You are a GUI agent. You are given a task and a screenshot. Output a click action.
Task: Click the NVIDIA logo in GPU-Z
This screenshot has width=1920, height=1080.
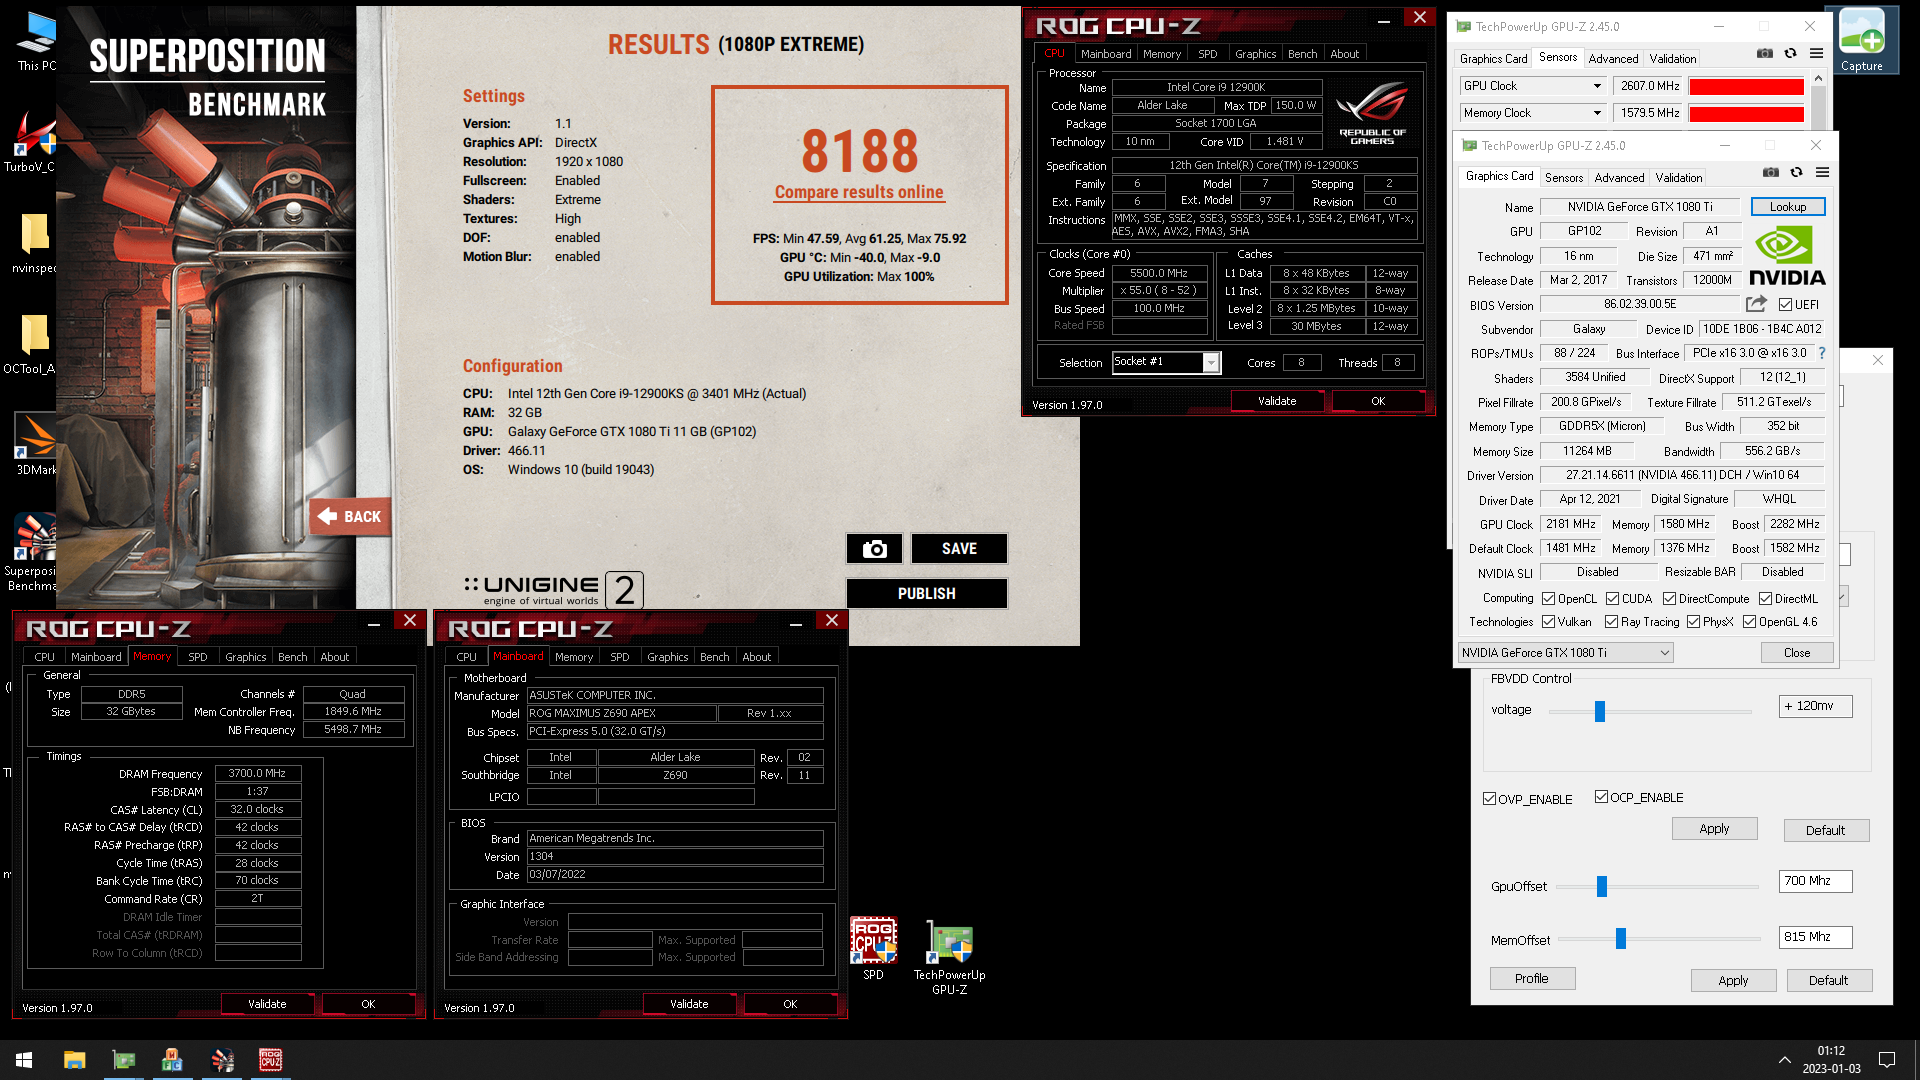(x=1787, y=256)
